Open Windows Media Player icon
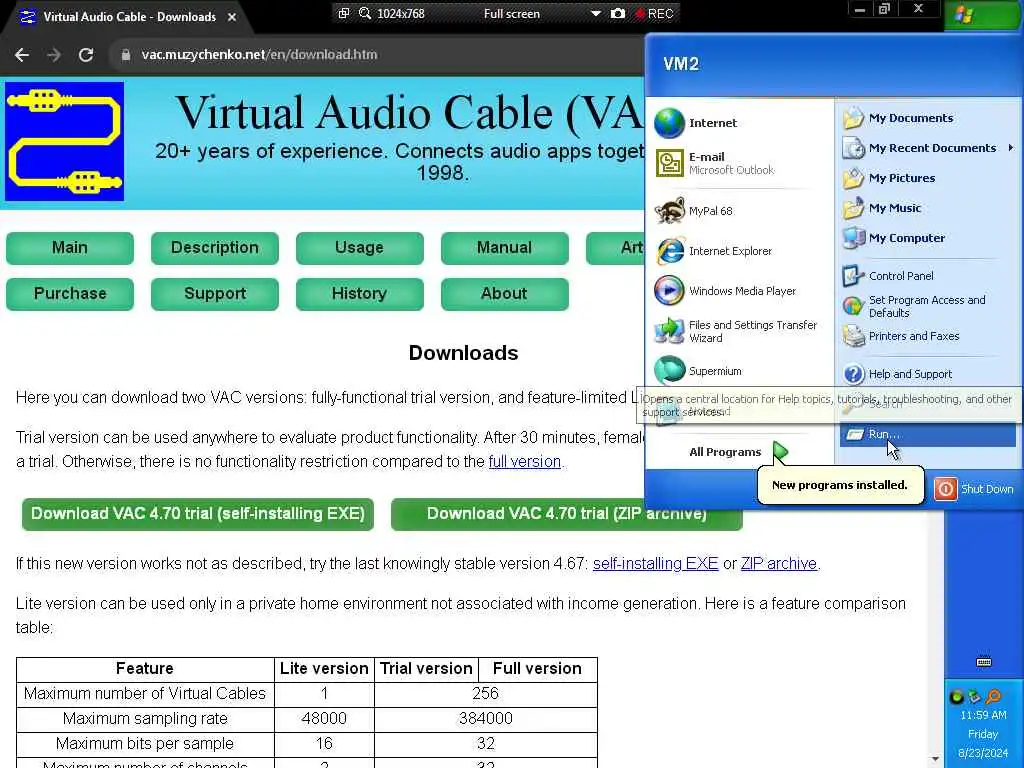1024x768 pixels. pyautogui.click(x=669, y=291)
